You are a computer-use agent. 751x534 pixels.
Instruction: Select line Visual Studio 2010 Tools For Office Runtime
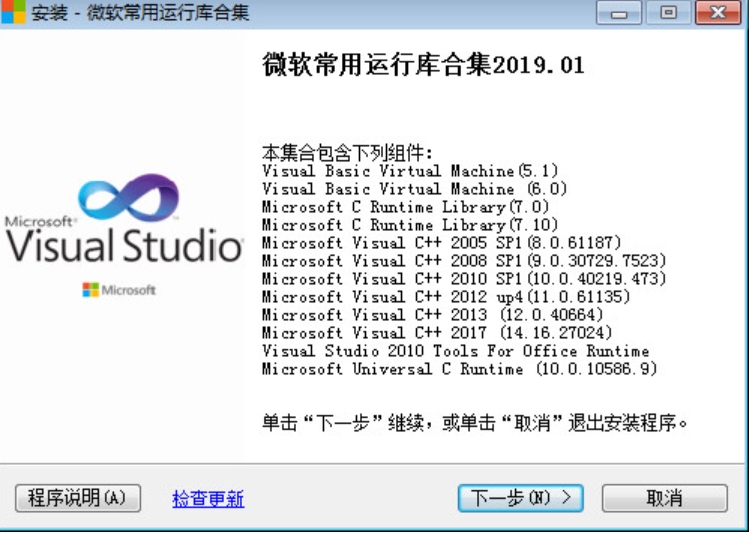pos(455,351)
